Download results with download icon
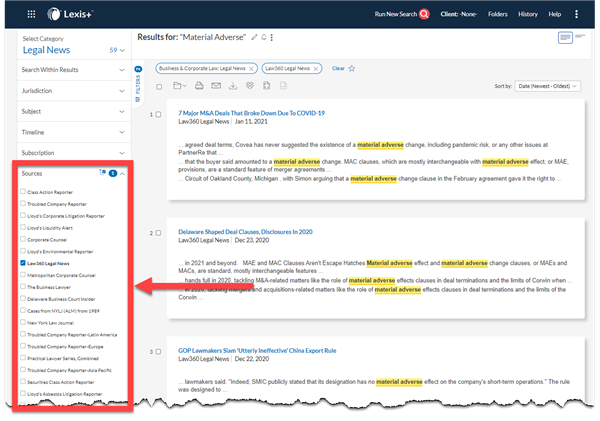Viewport: 600px width, 421px height. 233,86
